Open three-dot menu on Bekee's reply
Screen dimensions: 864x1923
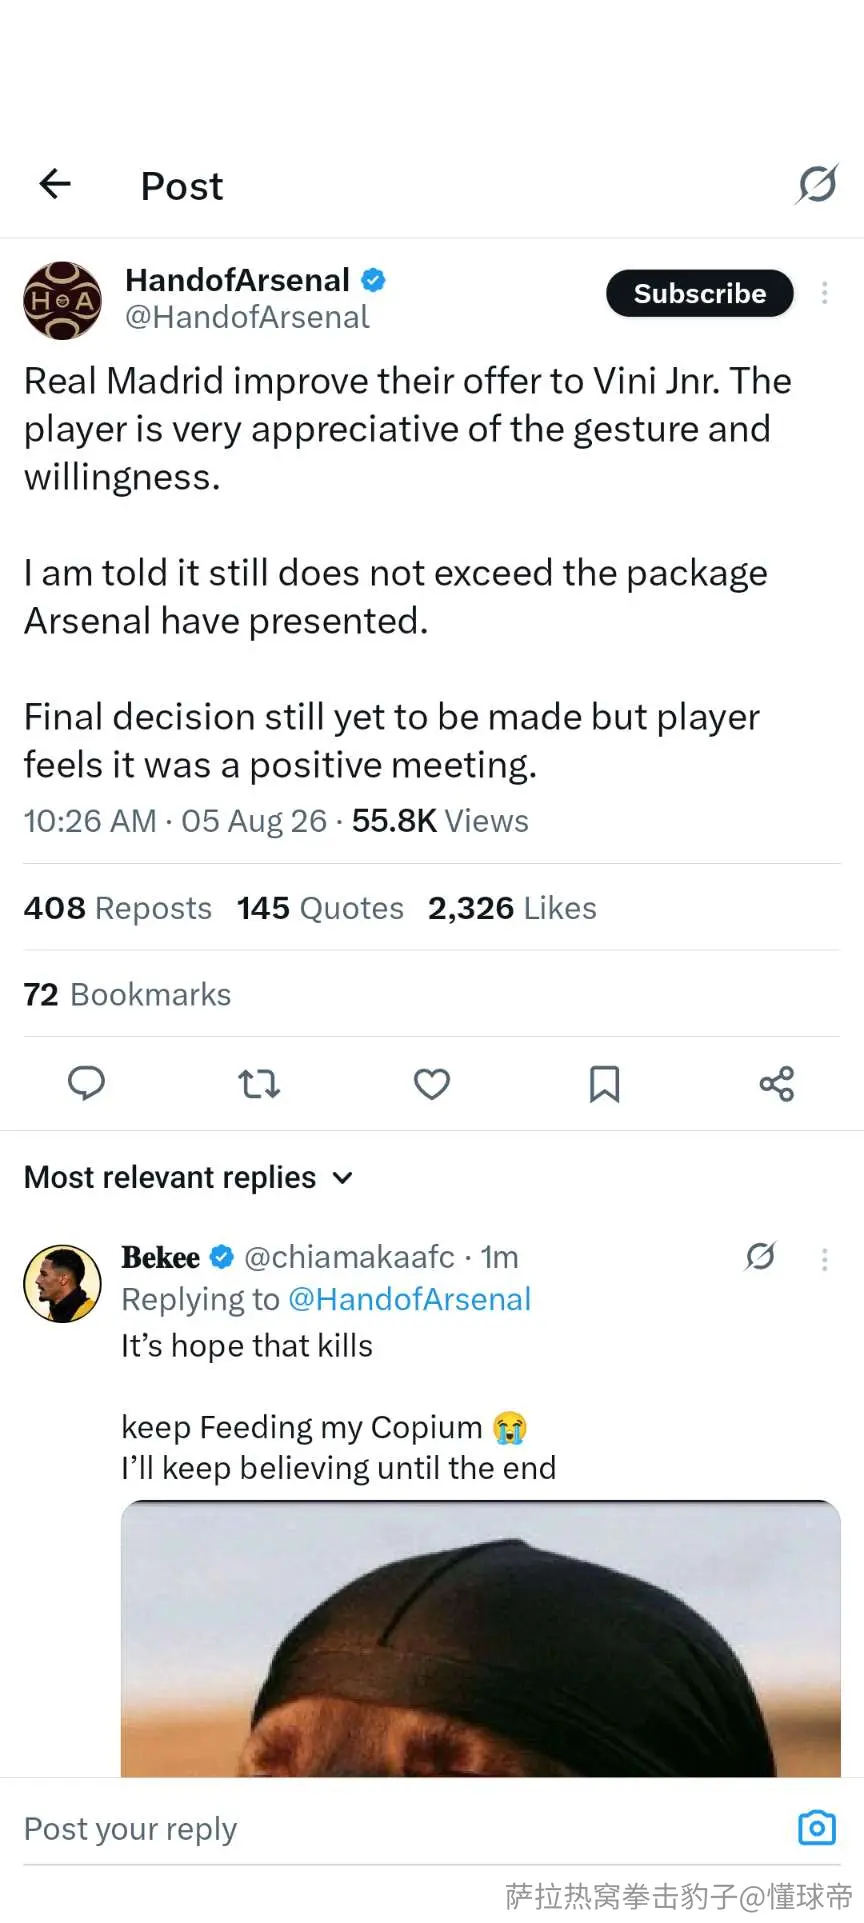point(824,1259)
